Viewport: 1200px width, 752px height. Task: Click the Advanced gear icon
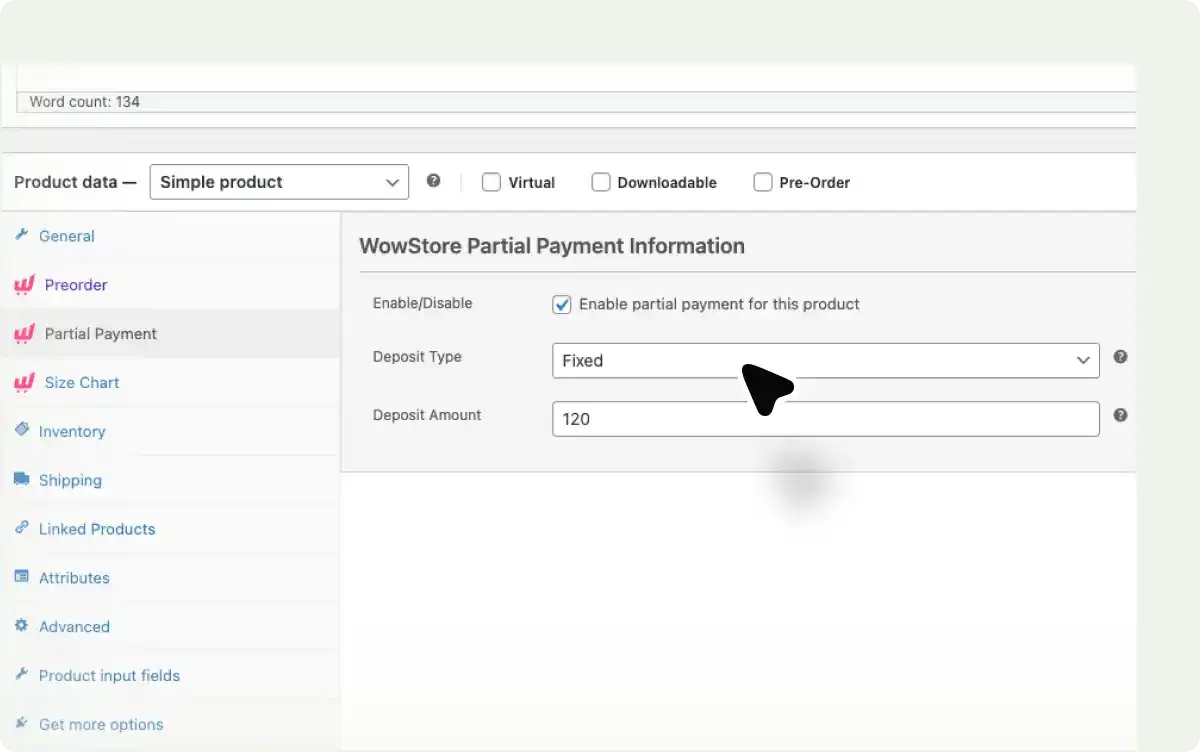[23, 626]
